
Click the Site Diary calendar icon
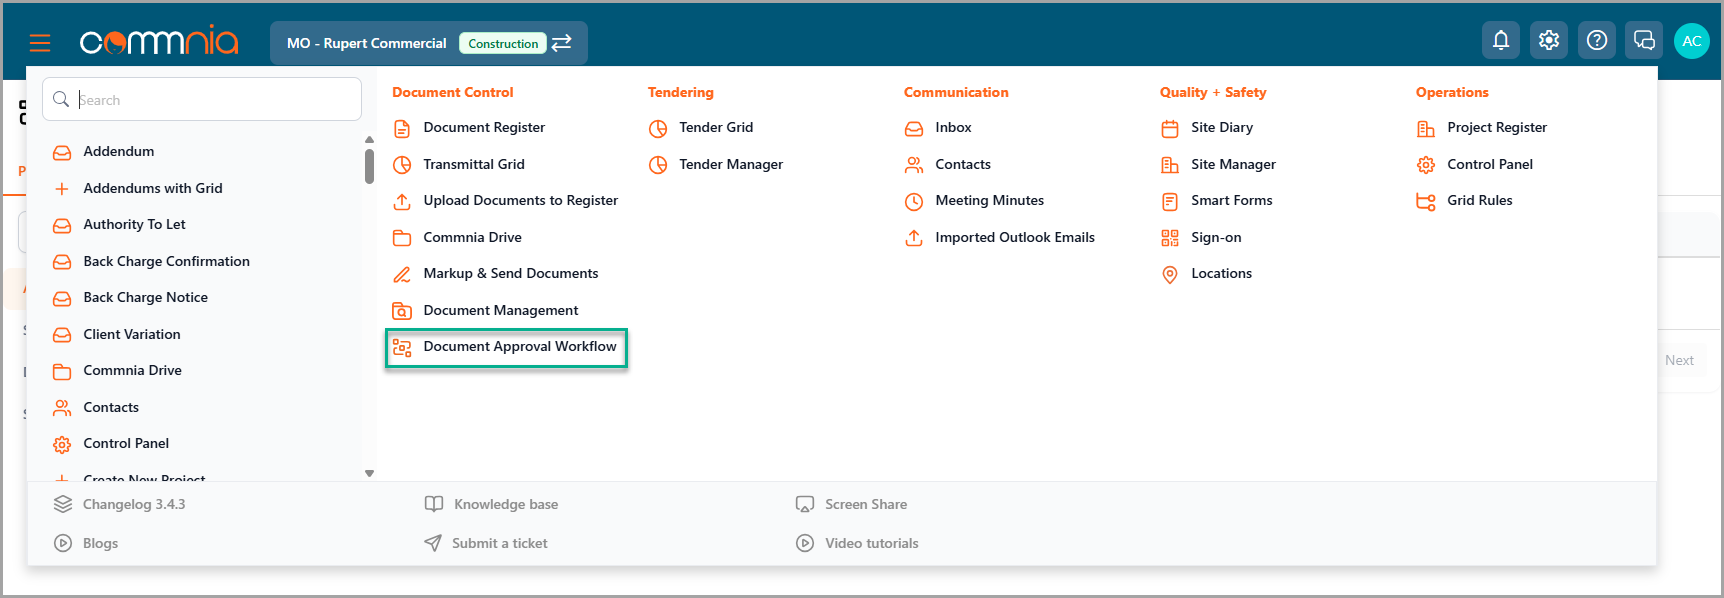pos(1170,128)
